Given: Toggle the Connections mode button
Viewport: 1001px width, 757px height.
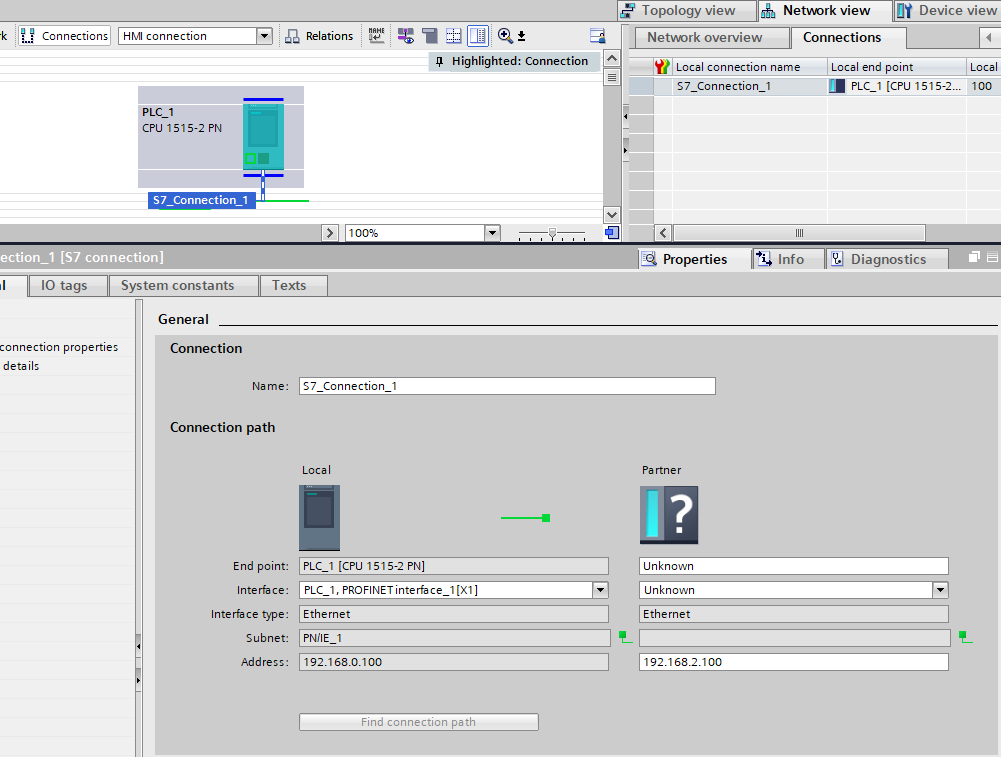Looking at the screenshot, I should [x=65, y=36].
